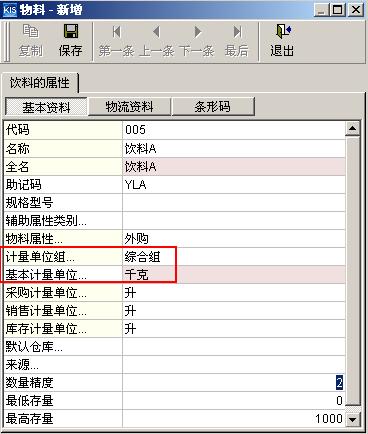Minimize the 物料 - 新增 window

pyautogui.click(x=321, y=10)
